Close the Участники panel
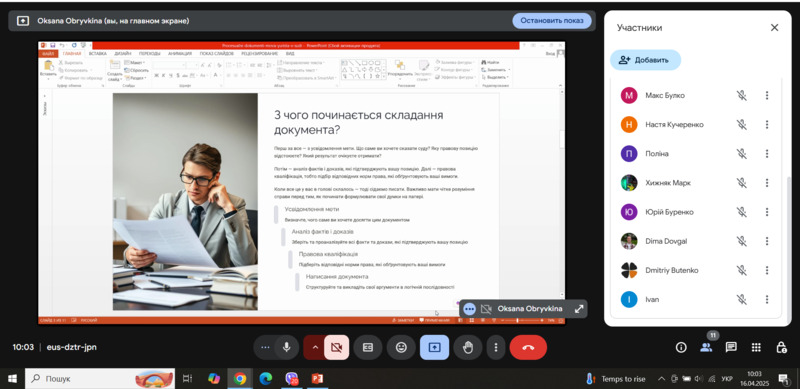This screenshot has width=800, height=389. tap(774, 28)
